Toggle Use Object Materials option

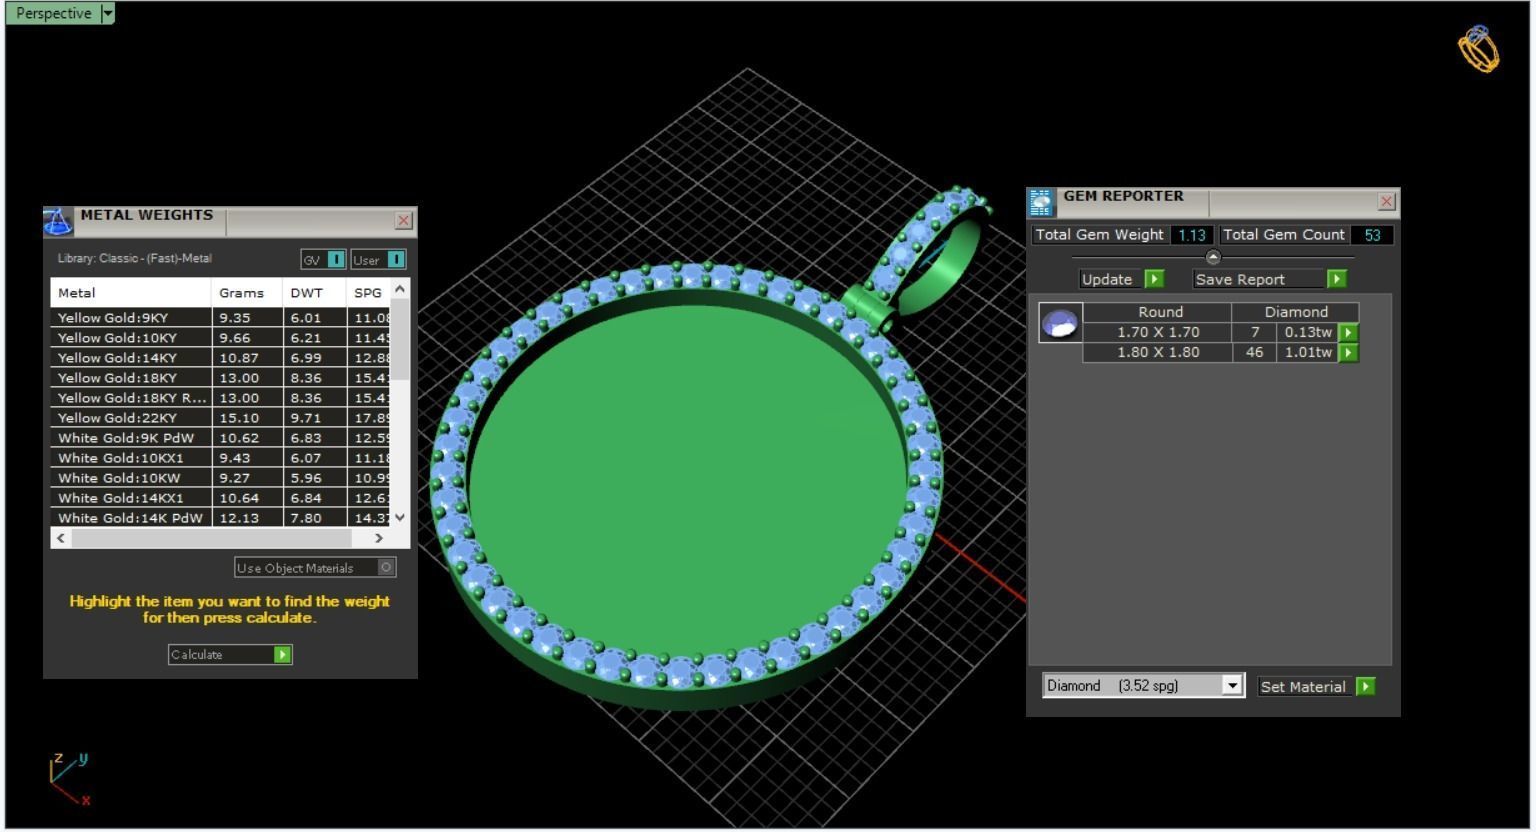click(x=386, y=567)
